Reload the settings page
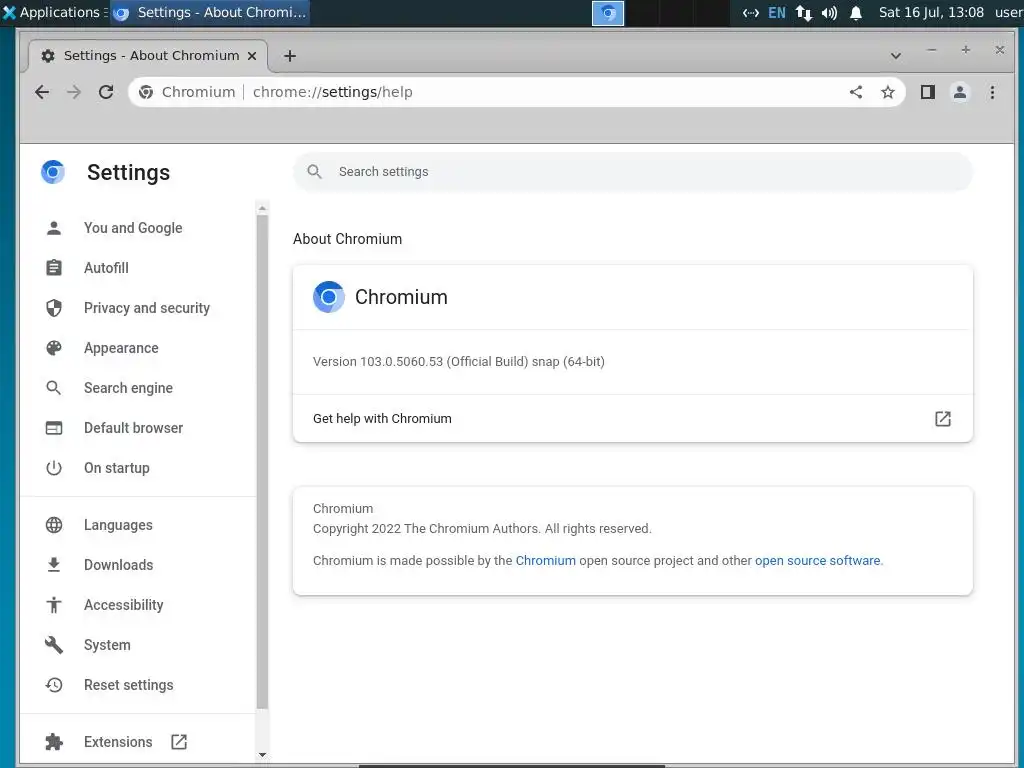 (106, 92)
